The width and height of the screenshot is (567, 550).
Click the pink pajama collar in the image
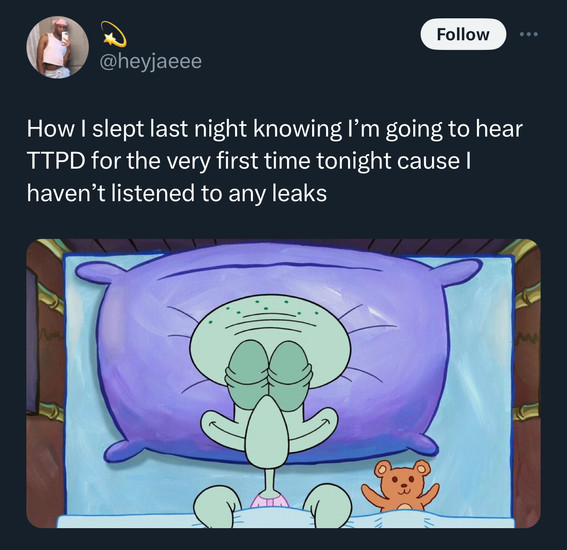(269, 502)
